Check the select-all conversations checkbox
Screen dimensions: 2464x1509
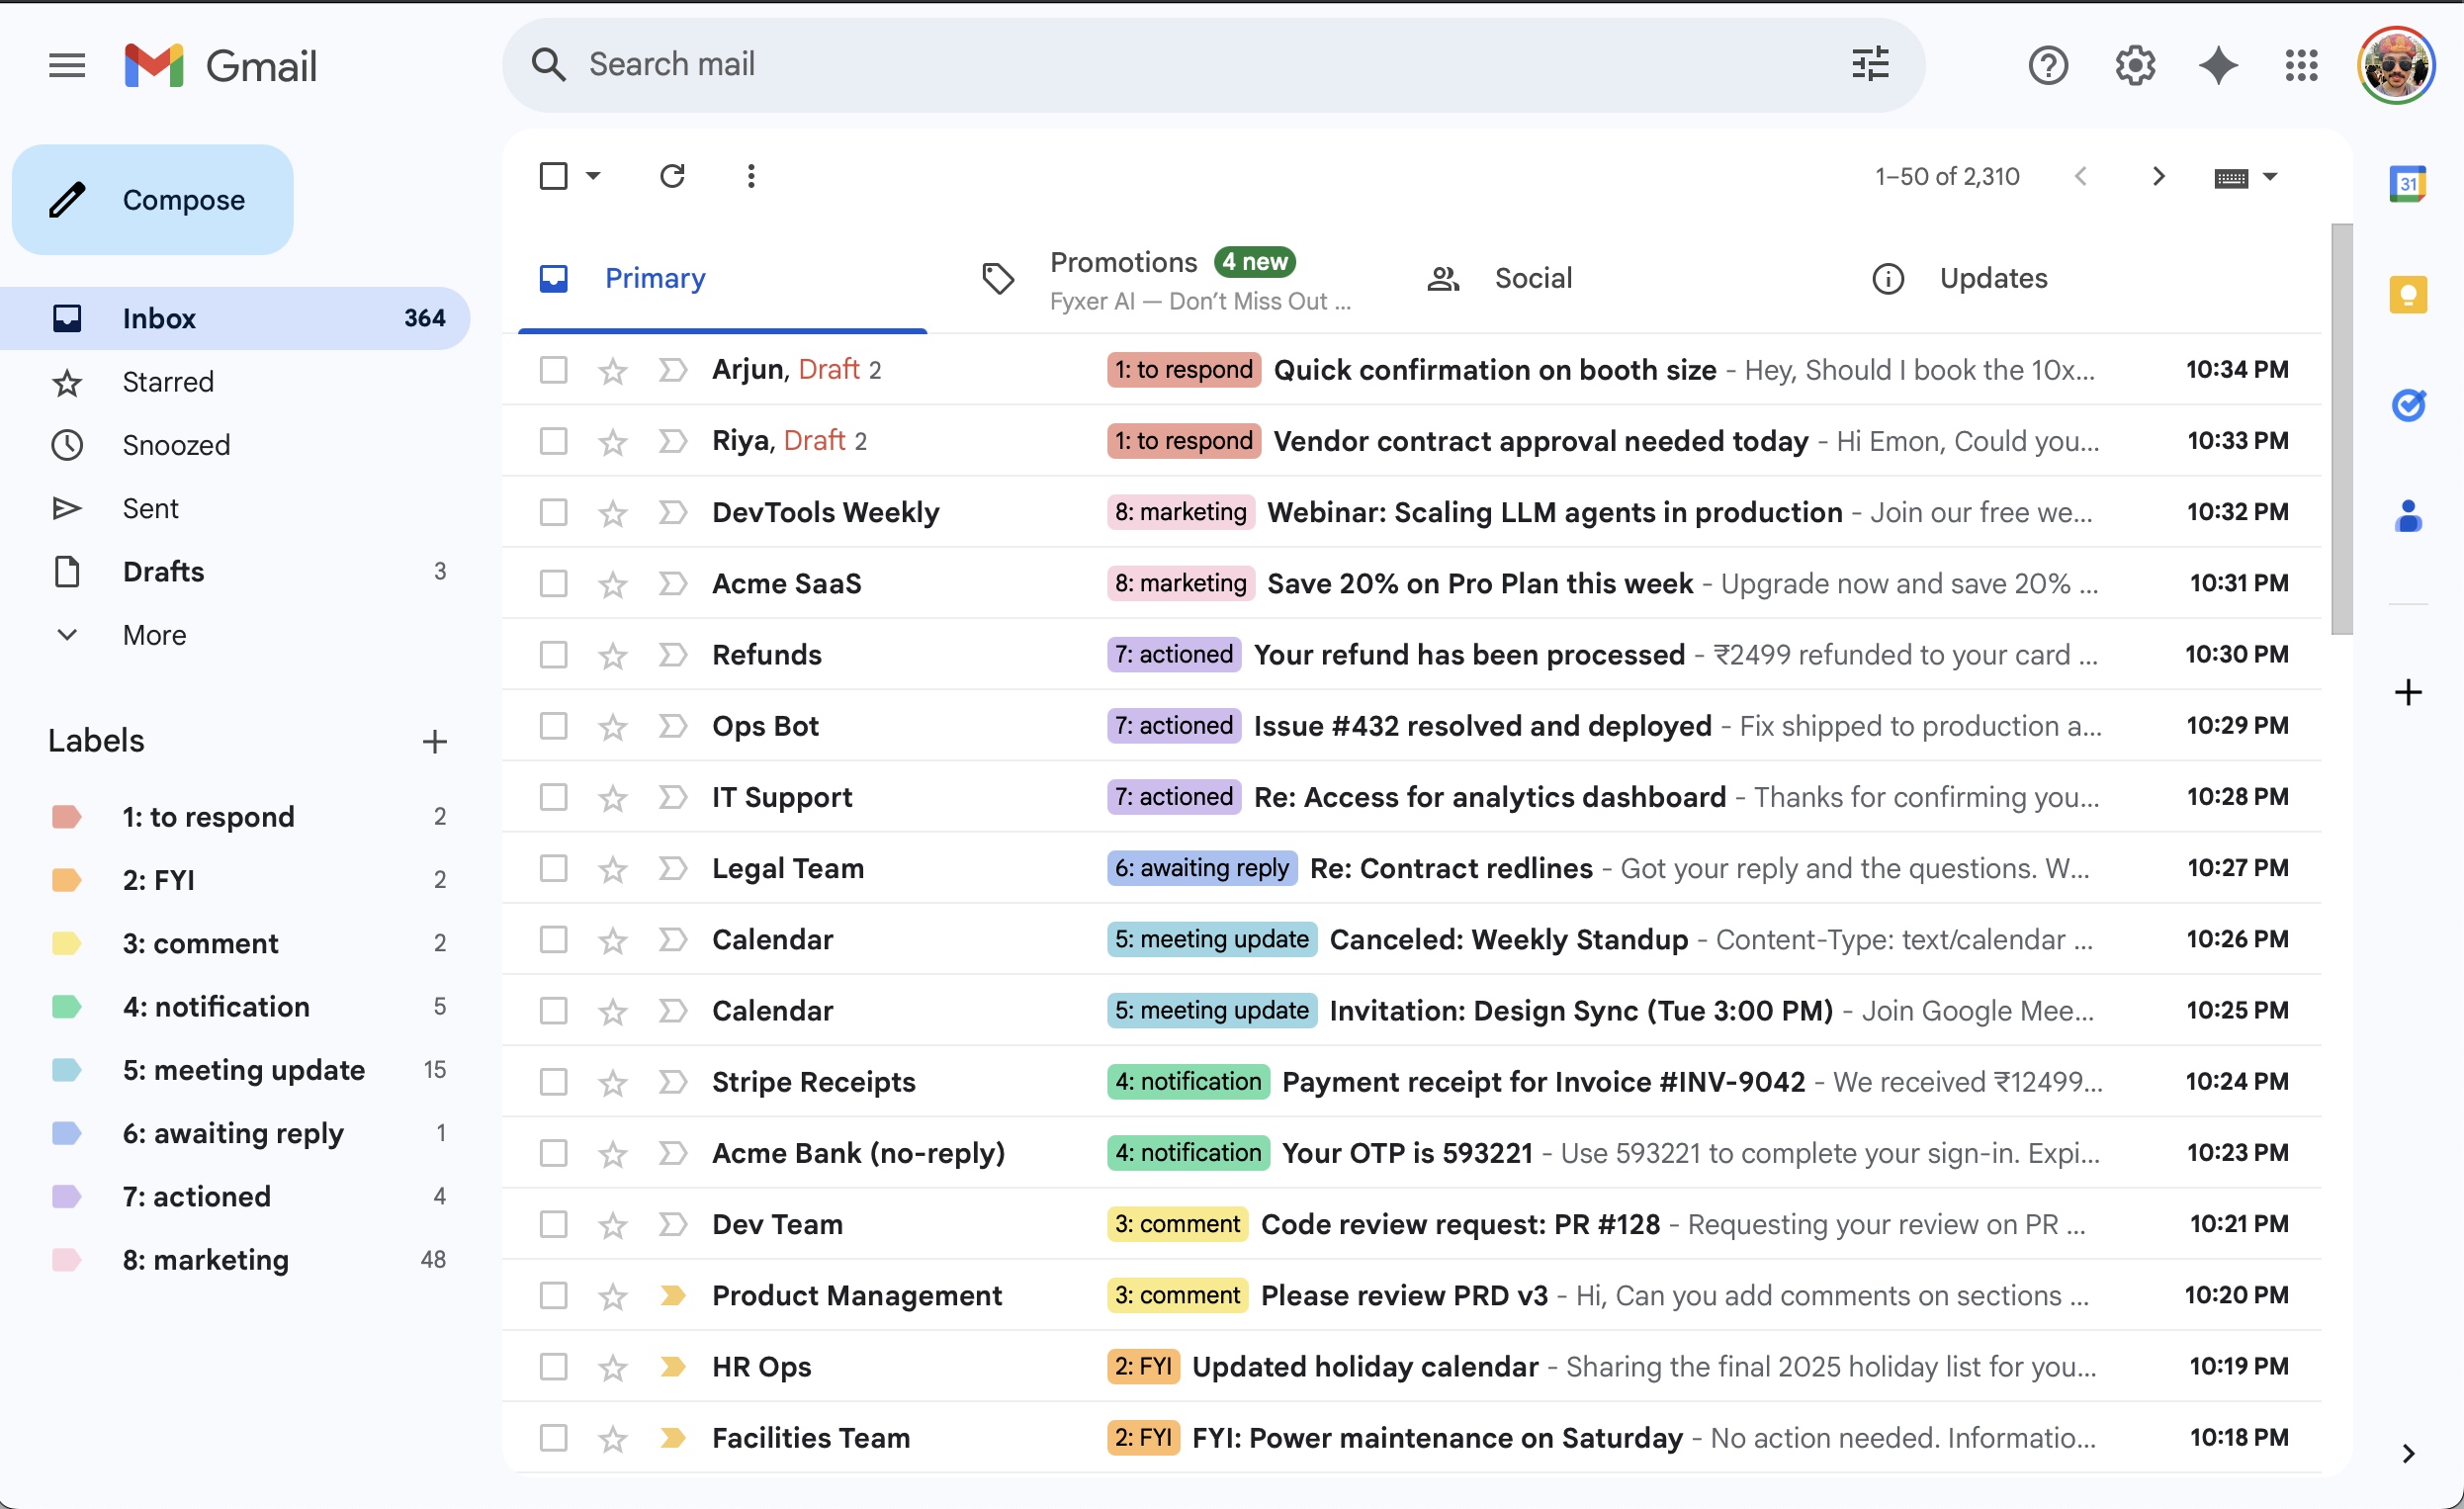[x=555, y=176]
